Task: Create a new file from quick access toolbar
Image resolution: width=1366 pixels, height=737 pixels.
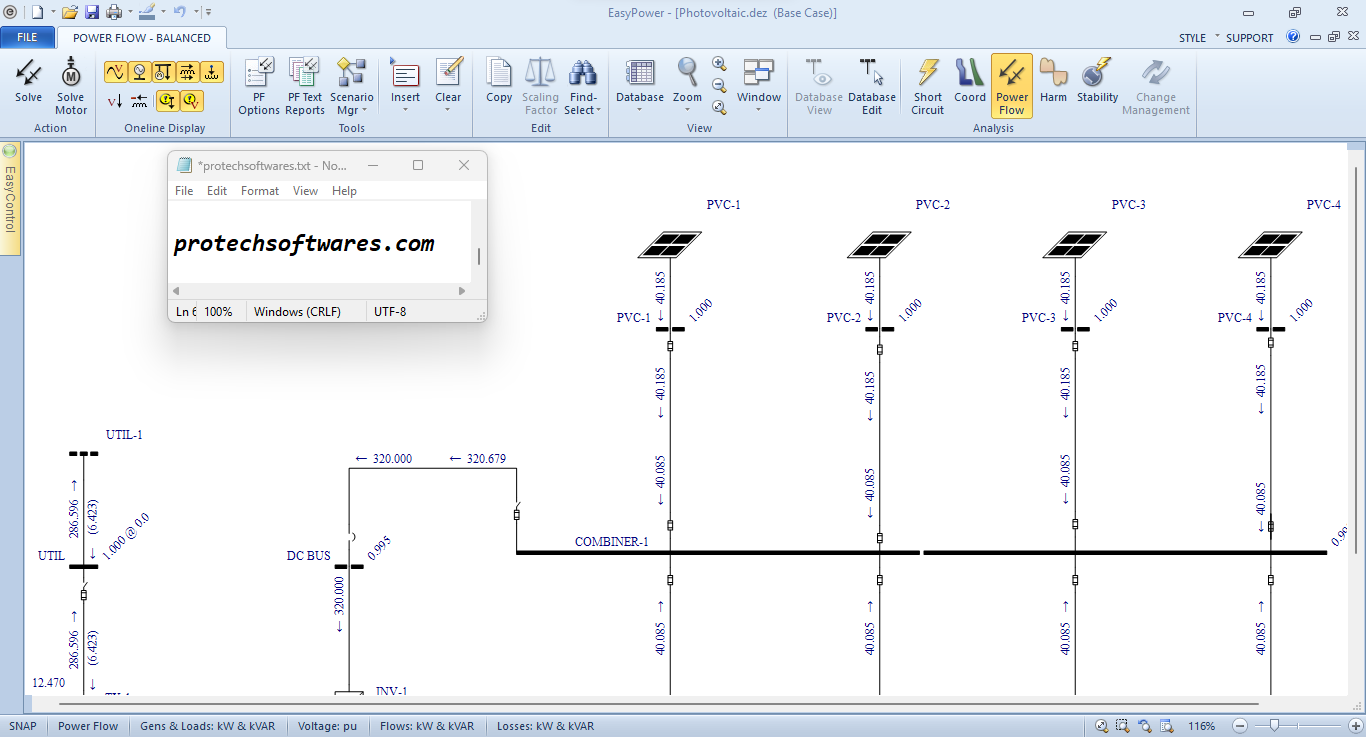Action: (37, 12)
